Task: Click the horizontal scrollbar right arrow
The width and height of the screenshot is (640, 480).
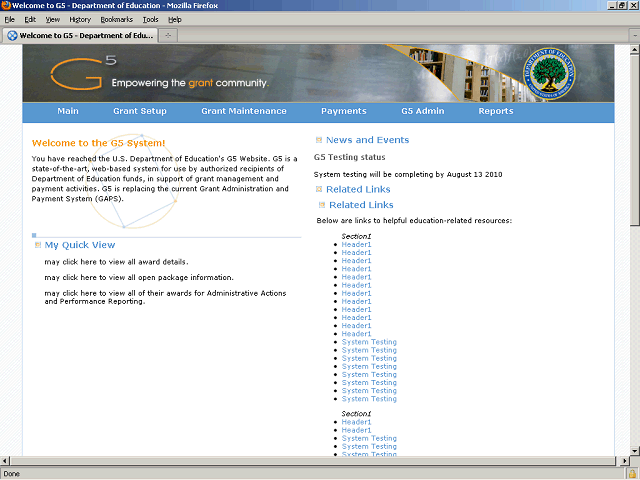Action: click(625, 461)
